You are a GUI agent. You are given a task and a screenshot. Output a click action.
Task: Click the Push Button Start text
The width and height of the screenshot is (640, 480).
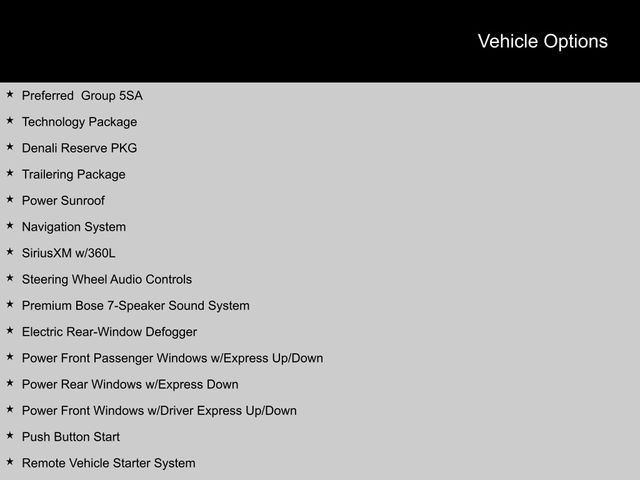pyautogui.click(x=70, y=437)
